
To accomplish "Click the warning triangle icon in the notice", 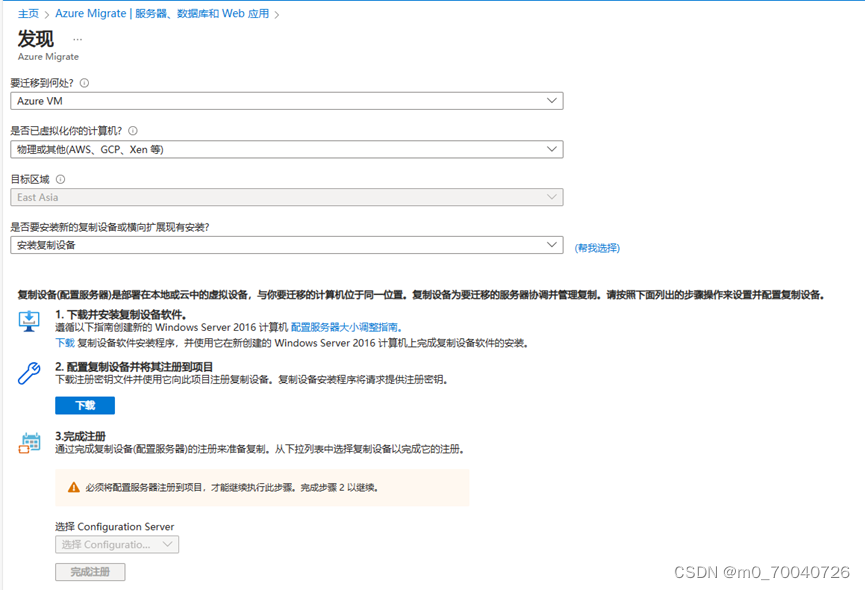I will coord(74,487).
